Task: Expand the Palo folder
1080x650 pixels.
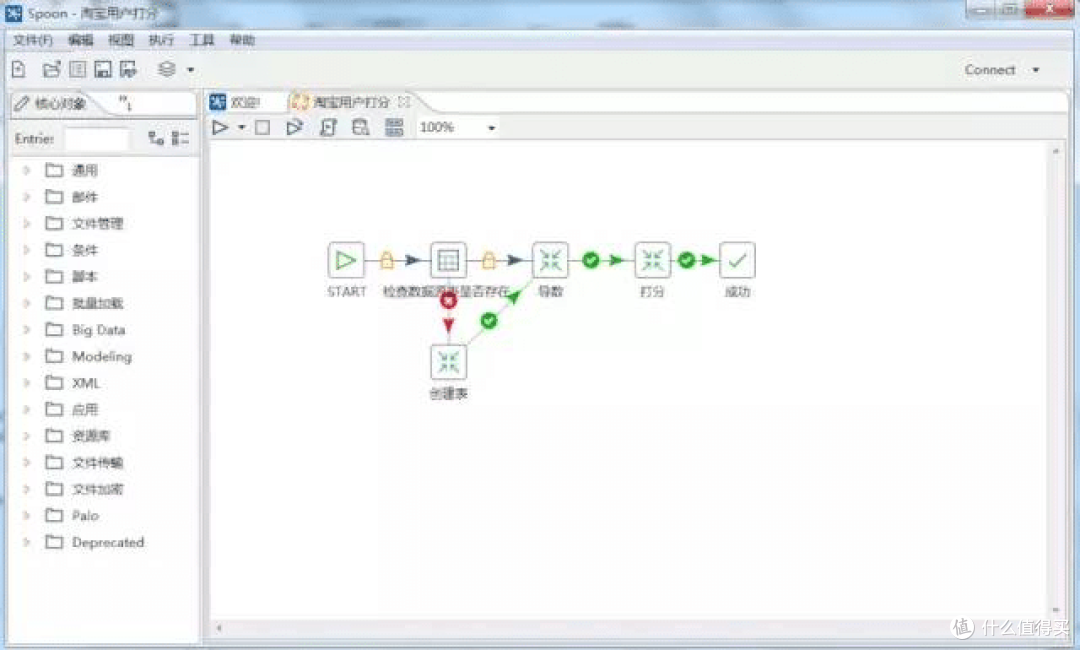Action: click(x=26, y=515)
